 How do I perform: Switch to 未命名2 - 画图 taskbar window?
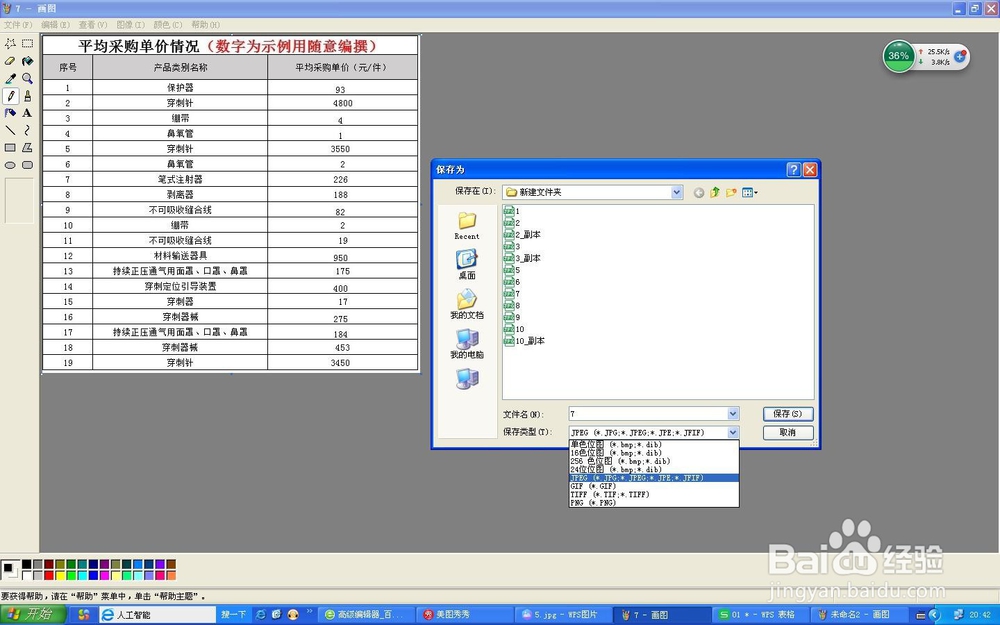point(860,615)
